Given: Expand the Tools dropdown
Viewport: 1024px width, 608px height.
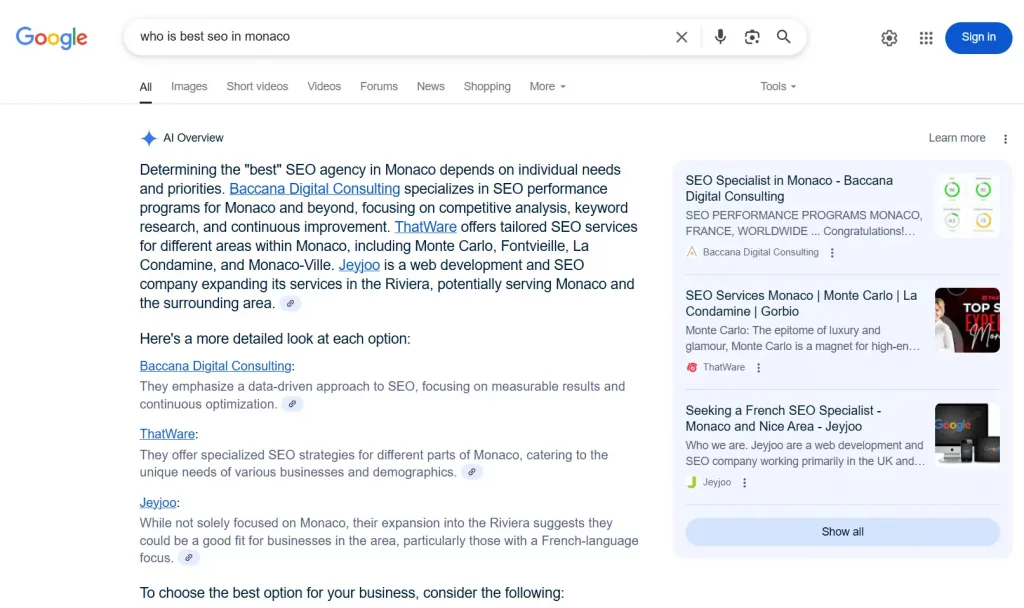Looking at the screenshot, I should 778,86.
